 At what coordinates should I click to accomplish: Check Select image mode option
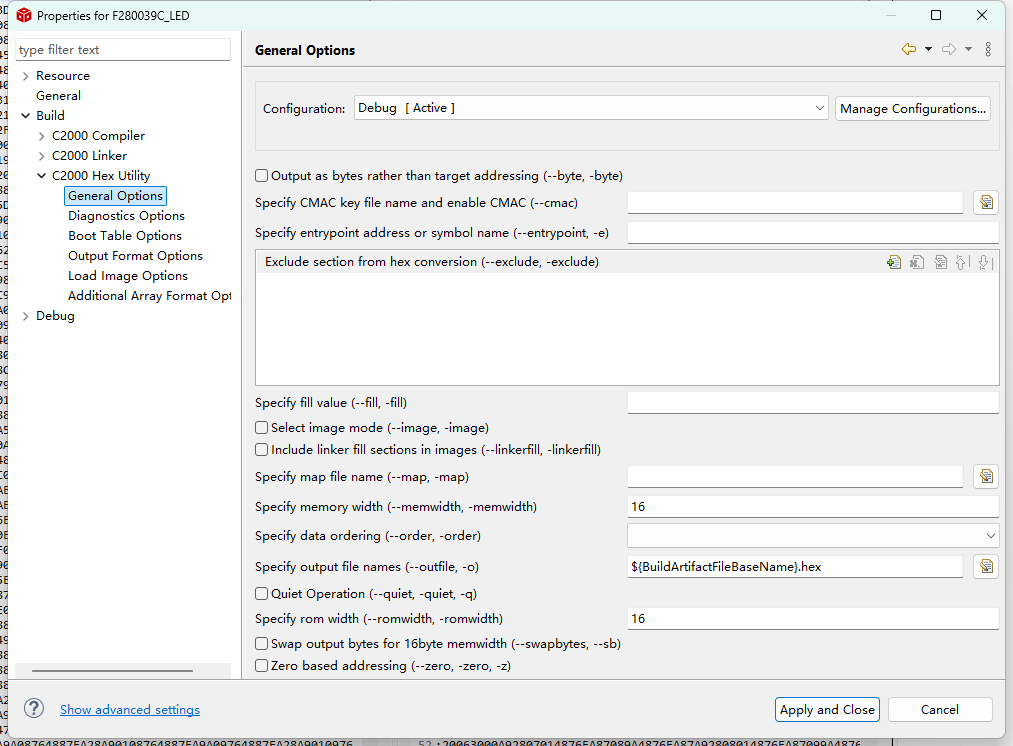point(262,428)
